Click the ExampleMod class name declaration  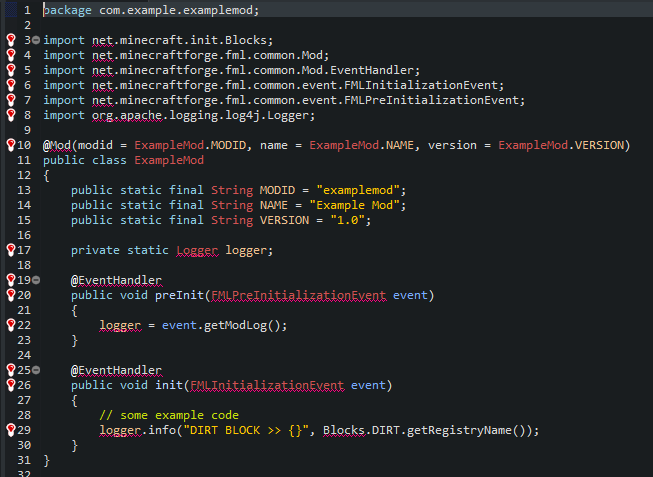(x=168, y=160)
